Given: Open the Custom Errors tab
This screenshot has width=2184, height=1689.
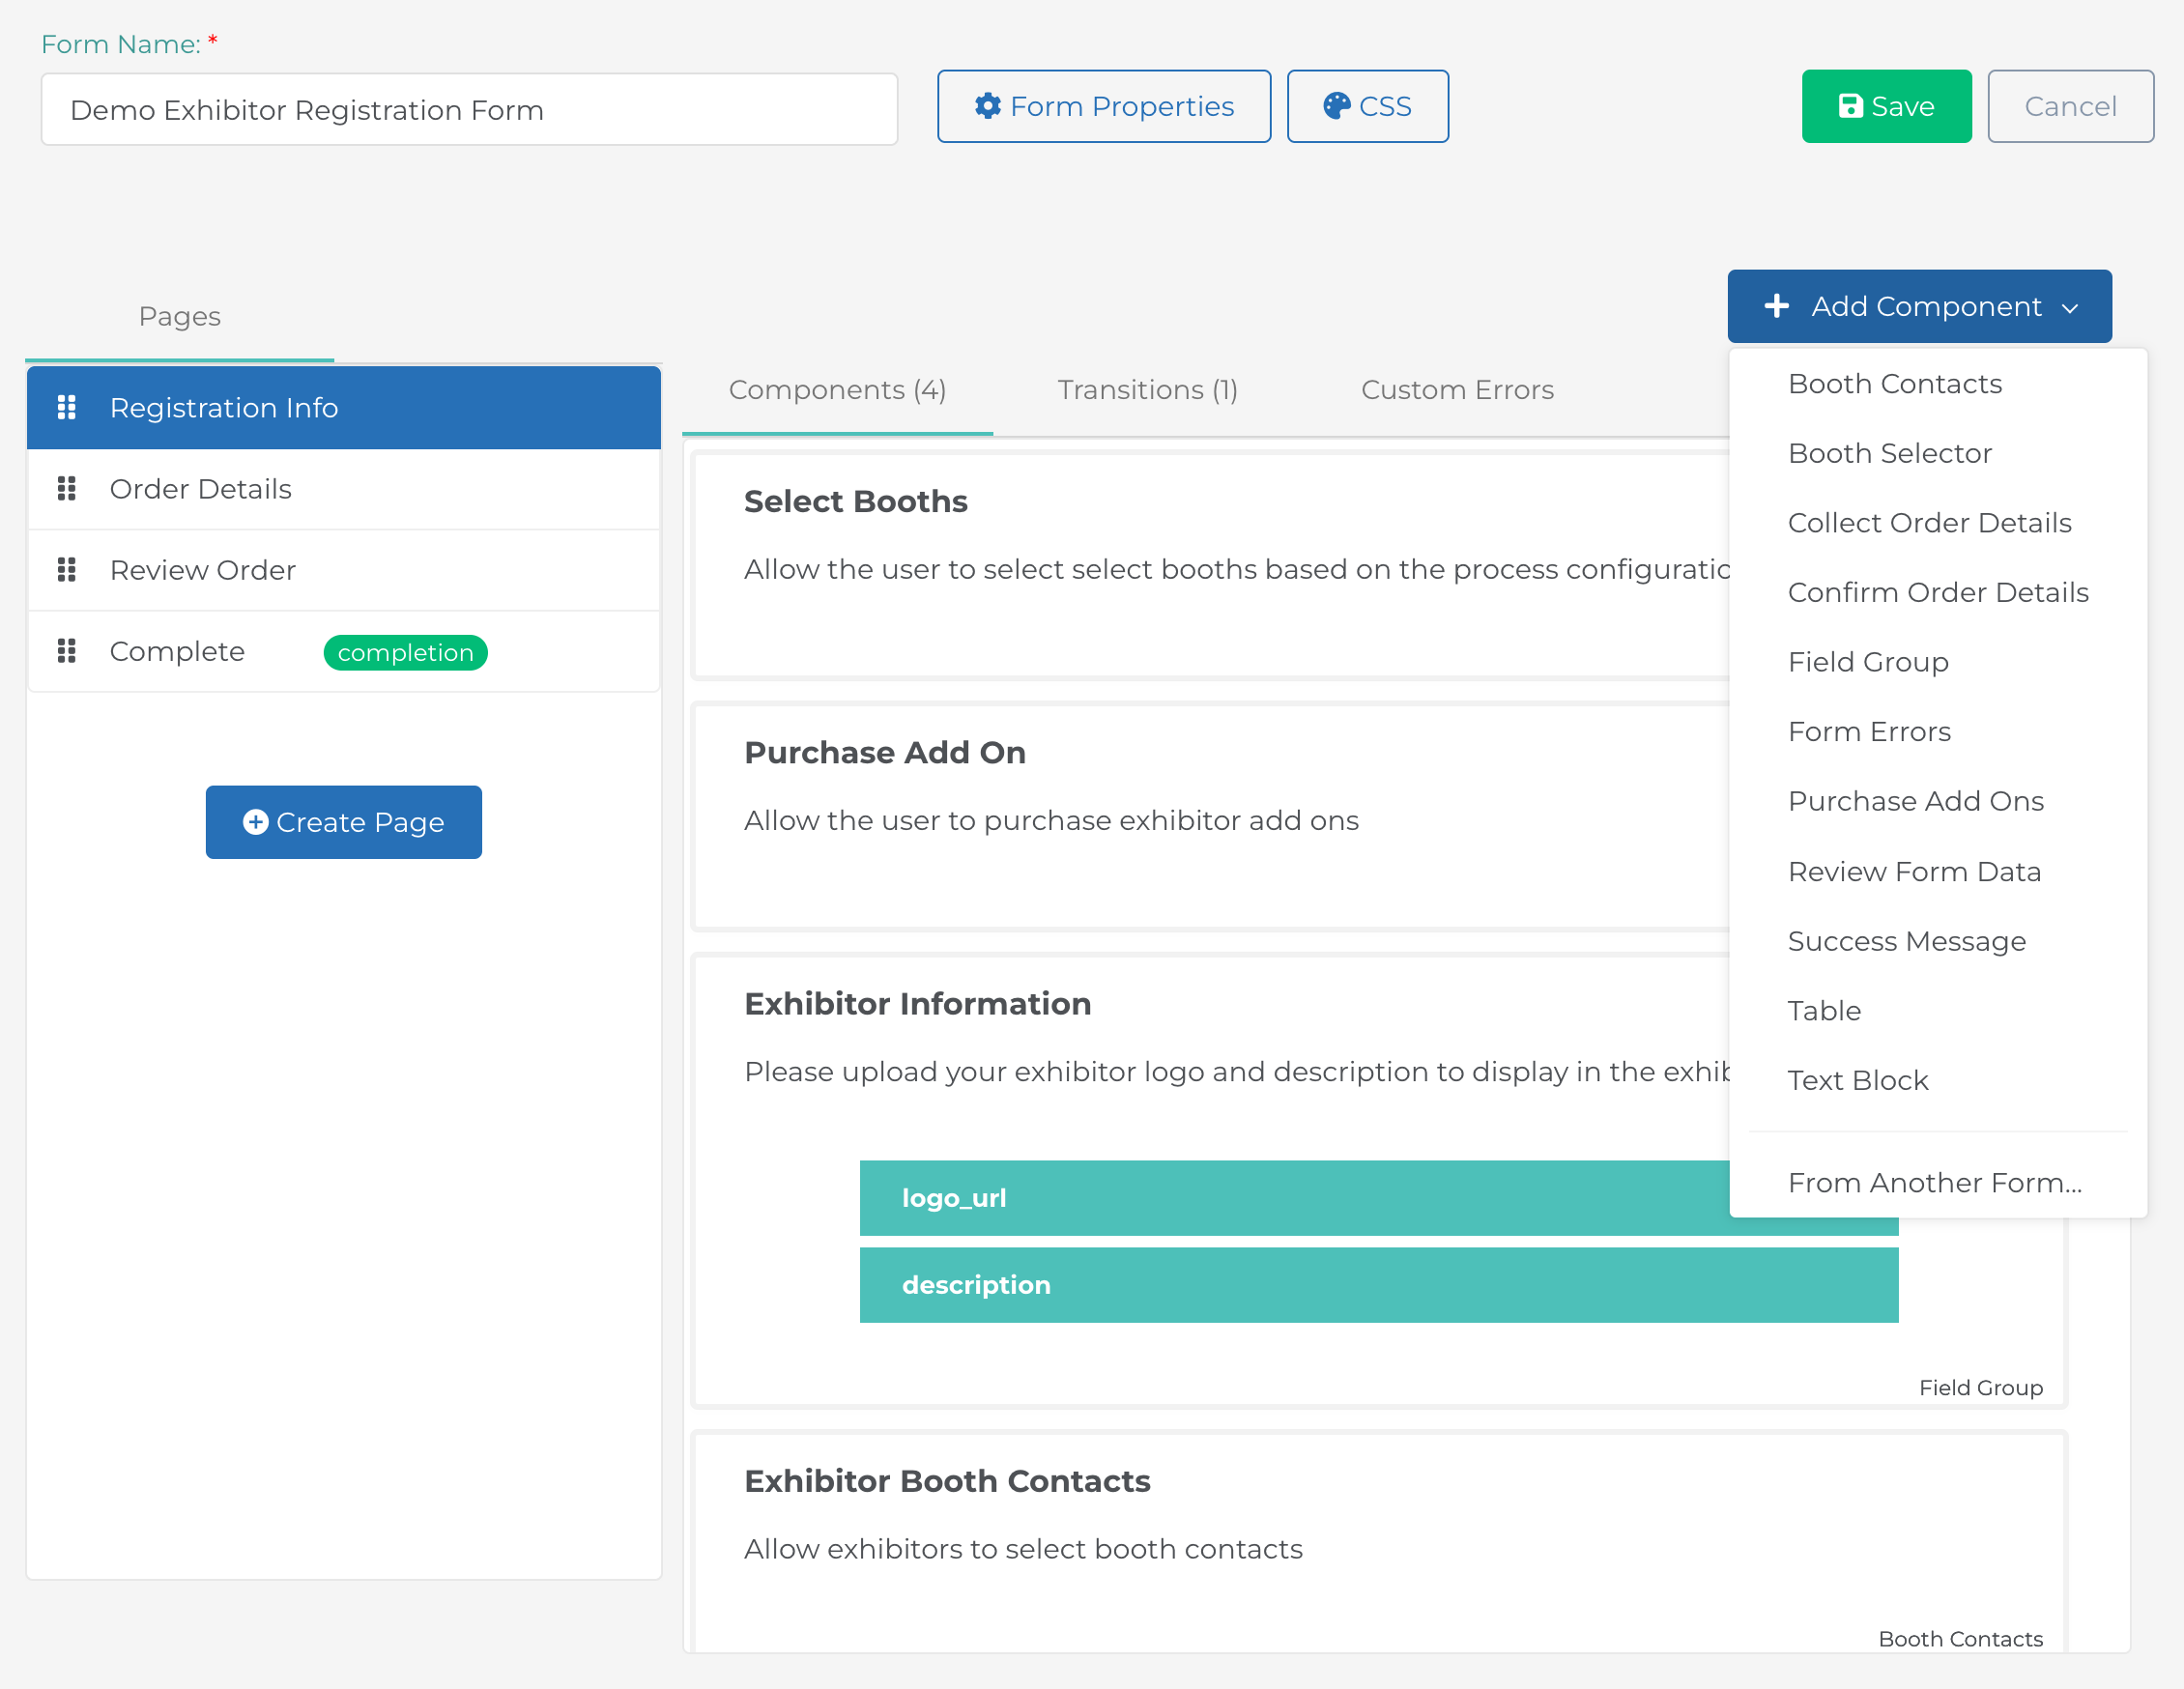Looking at the screenshot, I should click(1457, 390).
